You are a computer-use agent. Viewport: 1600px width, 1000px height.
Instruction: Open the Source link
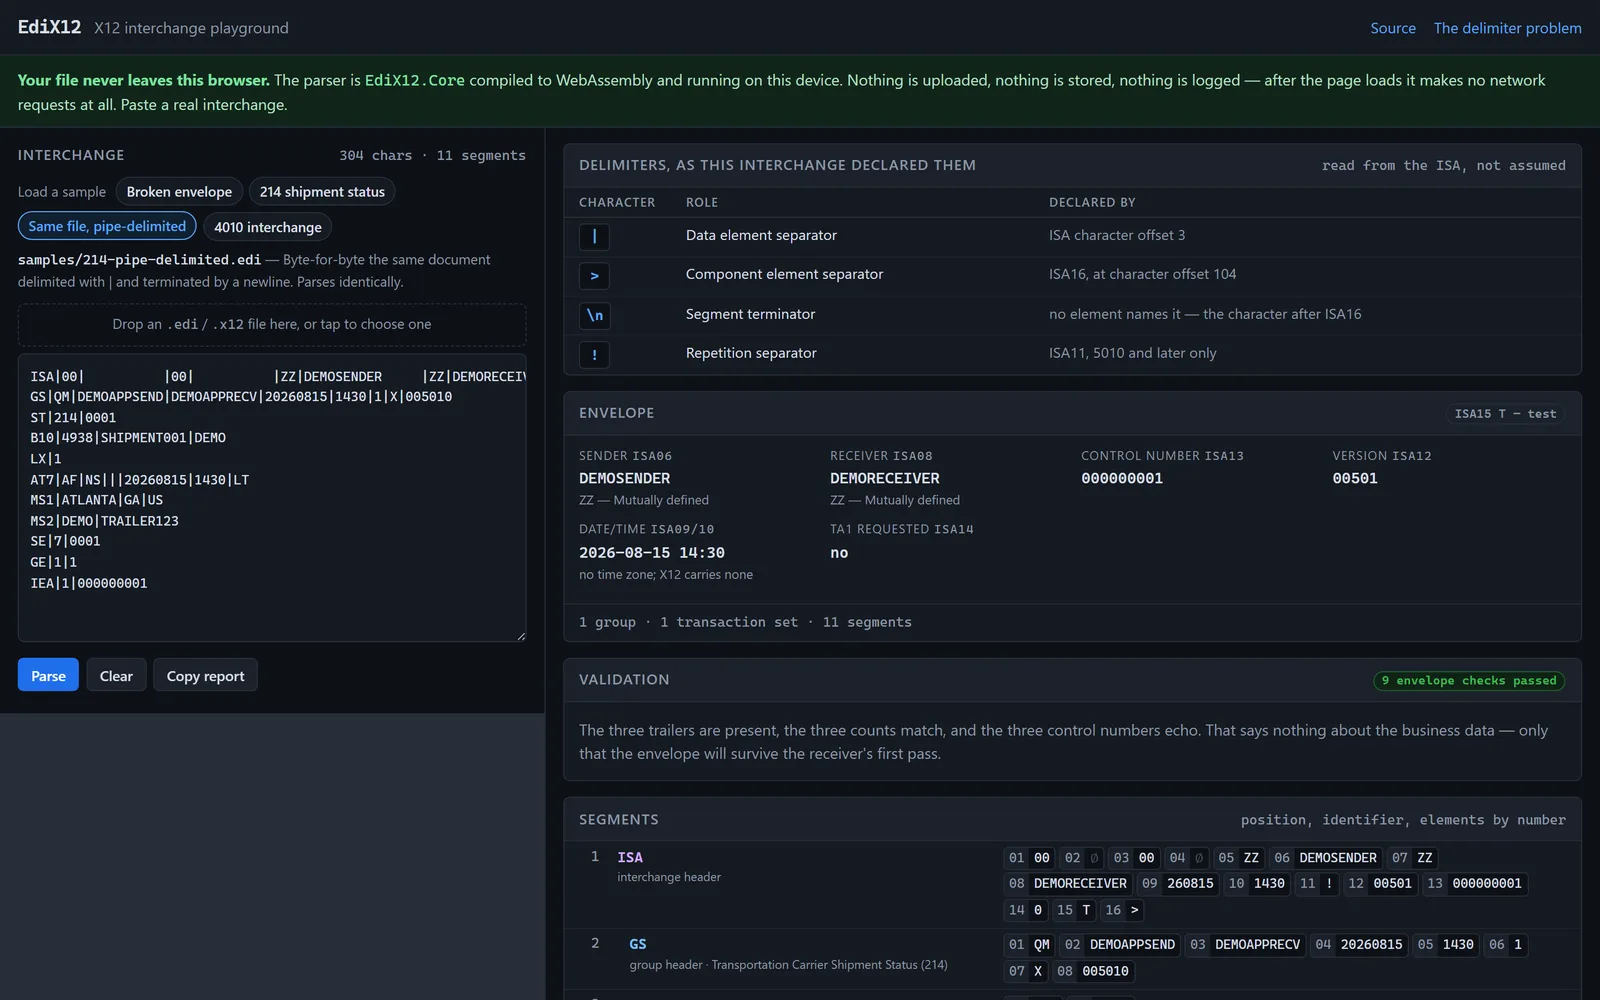coord(1392,28)
